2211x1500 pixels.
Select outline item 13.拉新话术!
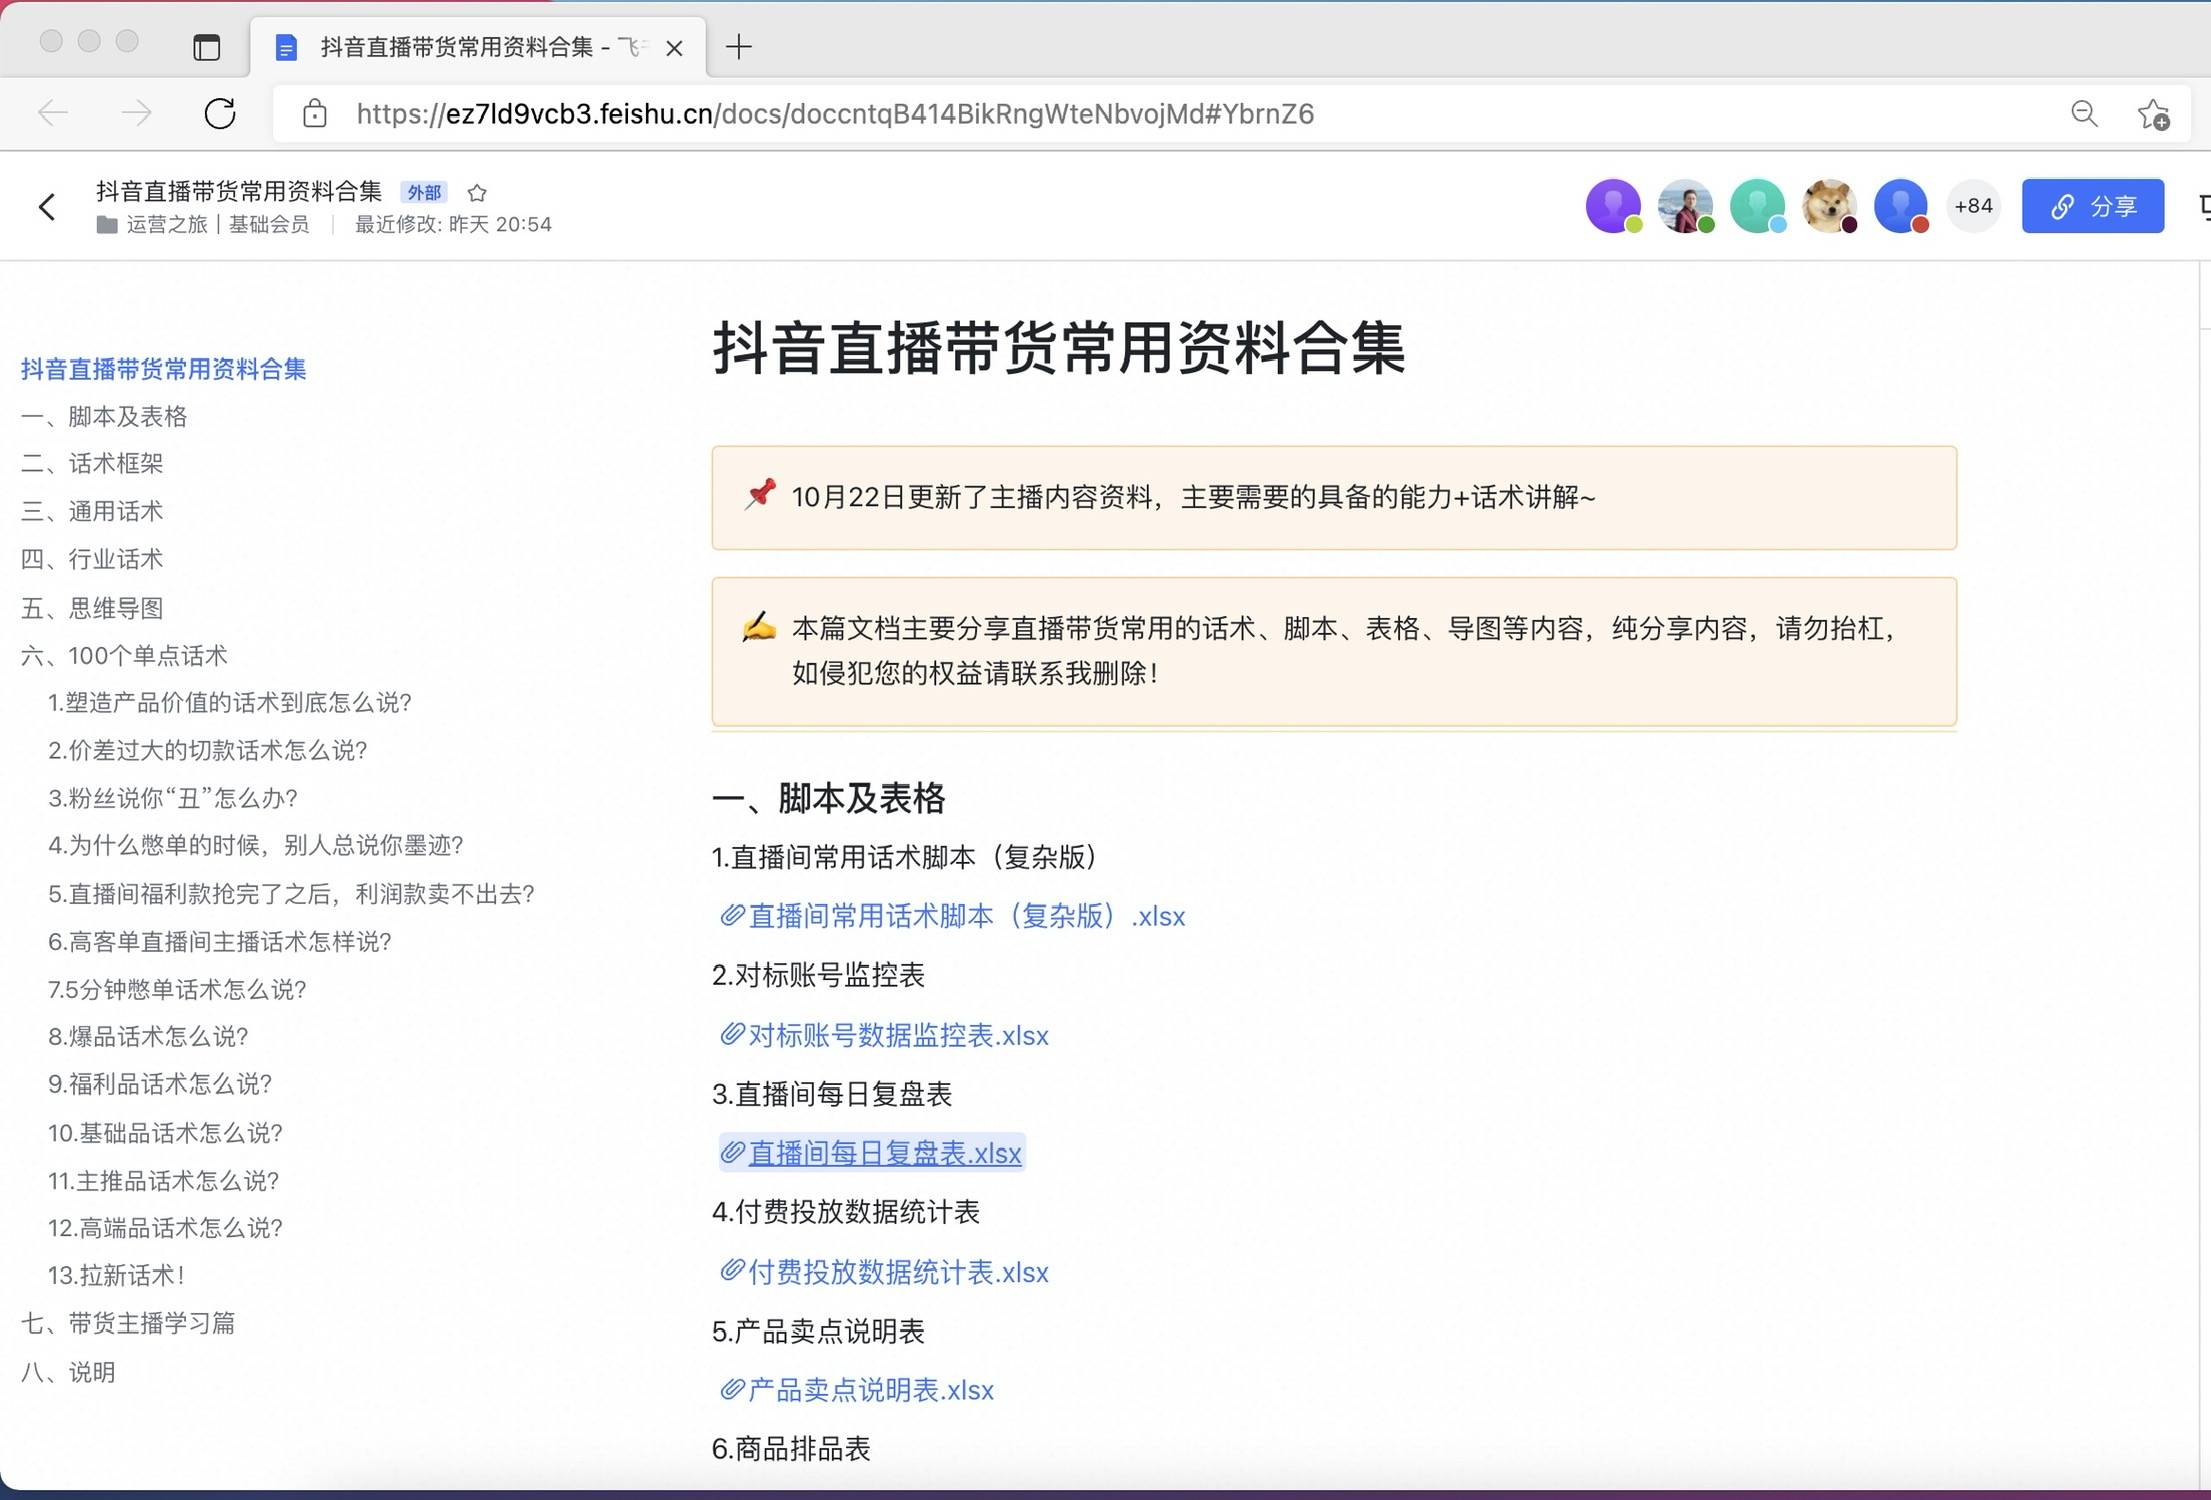116,1275
